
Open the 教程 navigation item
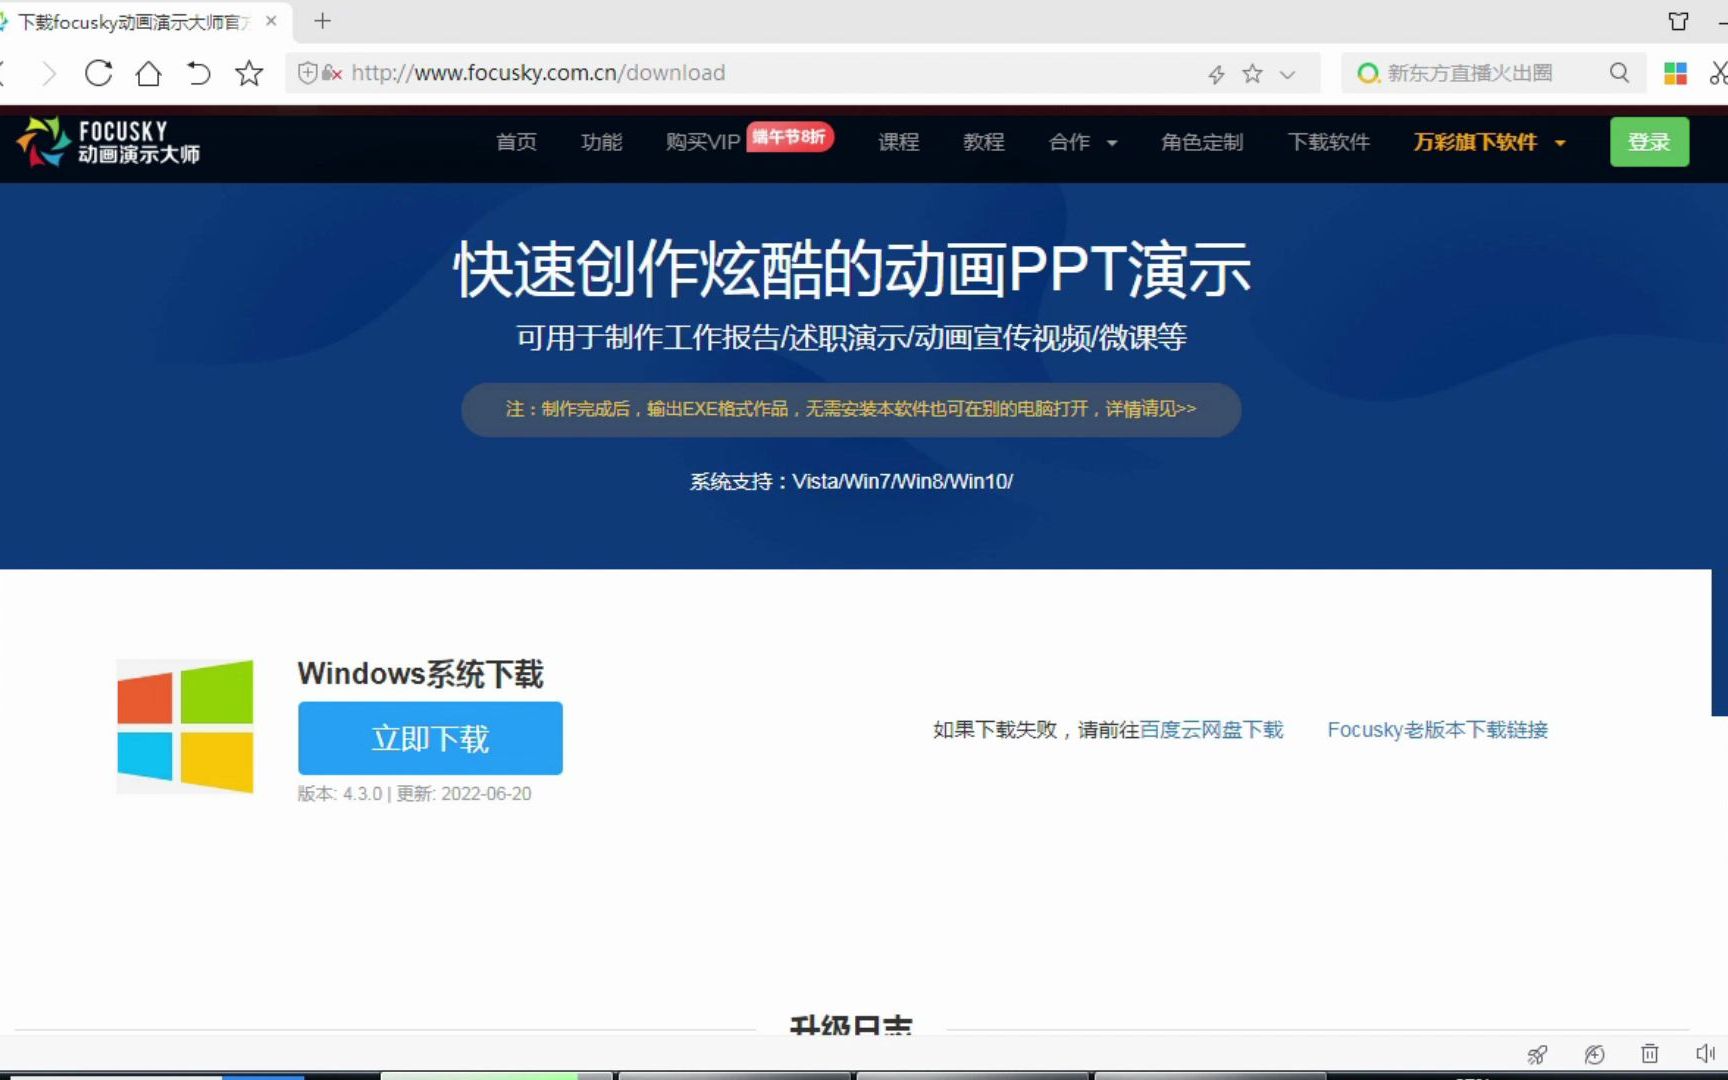click(983, 142)
